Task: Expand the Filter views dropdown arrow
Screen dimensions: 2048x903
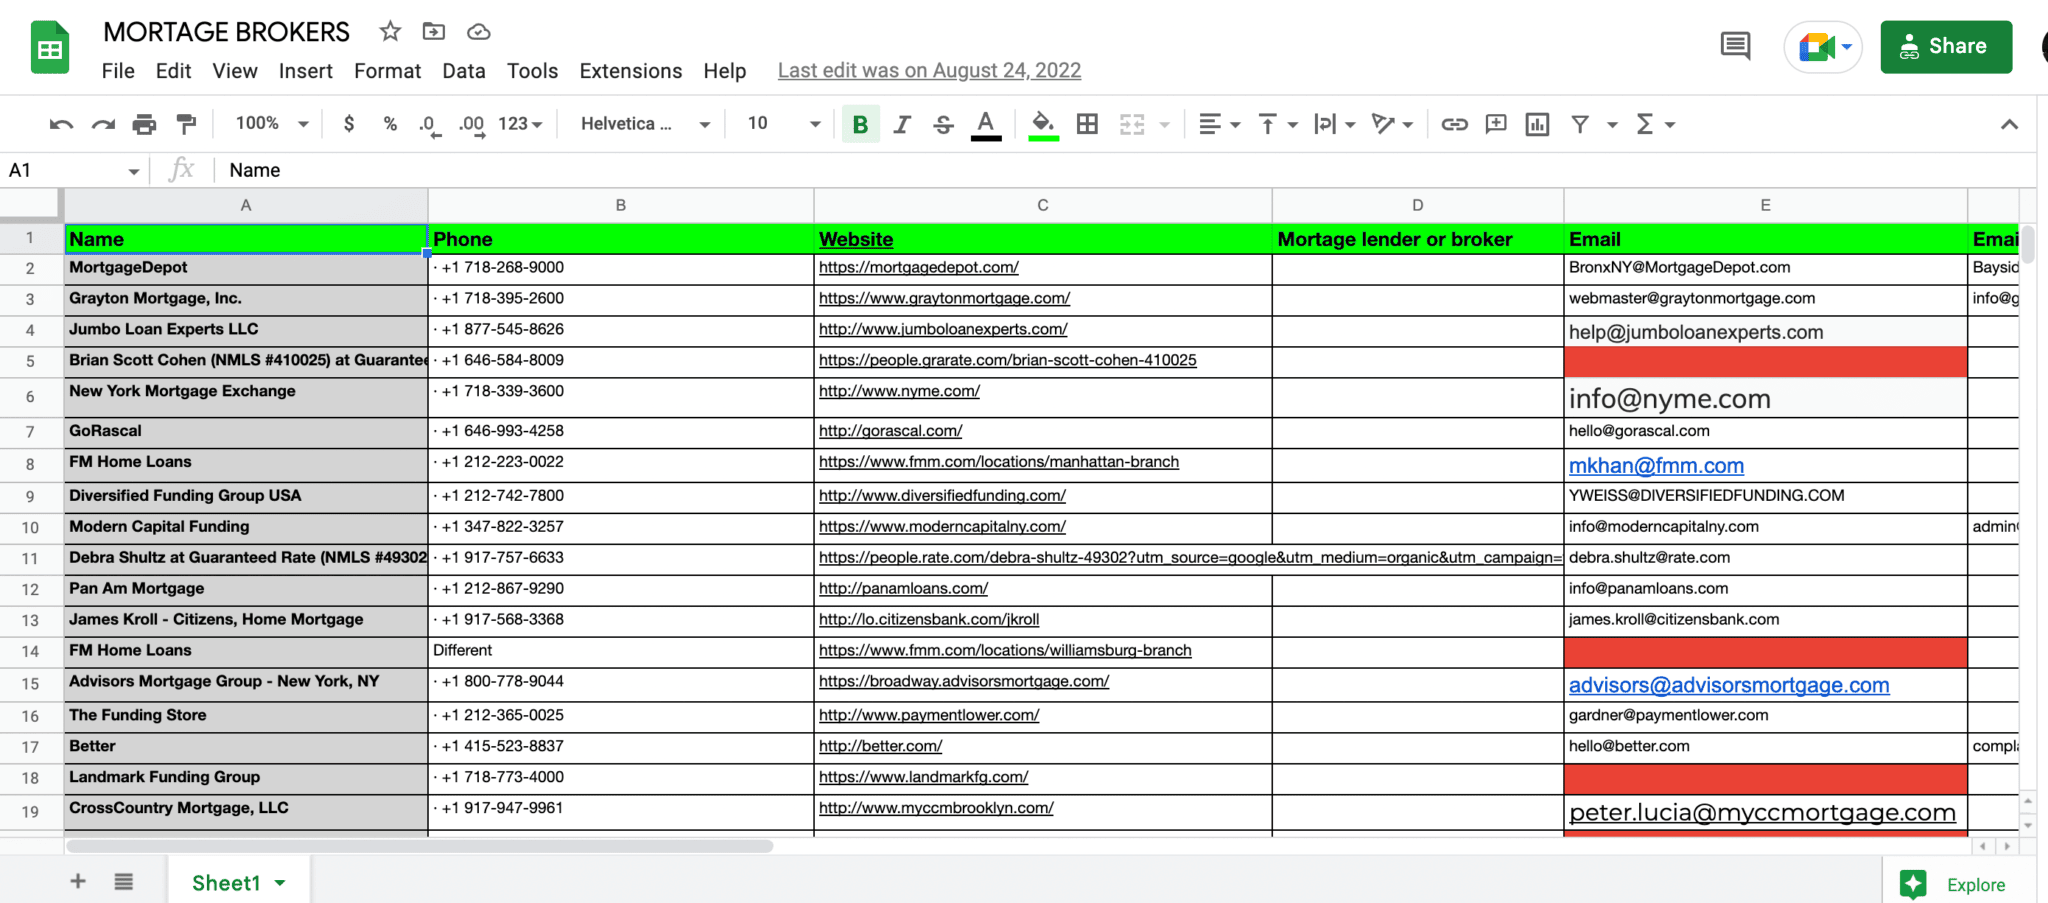Action: [x=1612, y=125]
